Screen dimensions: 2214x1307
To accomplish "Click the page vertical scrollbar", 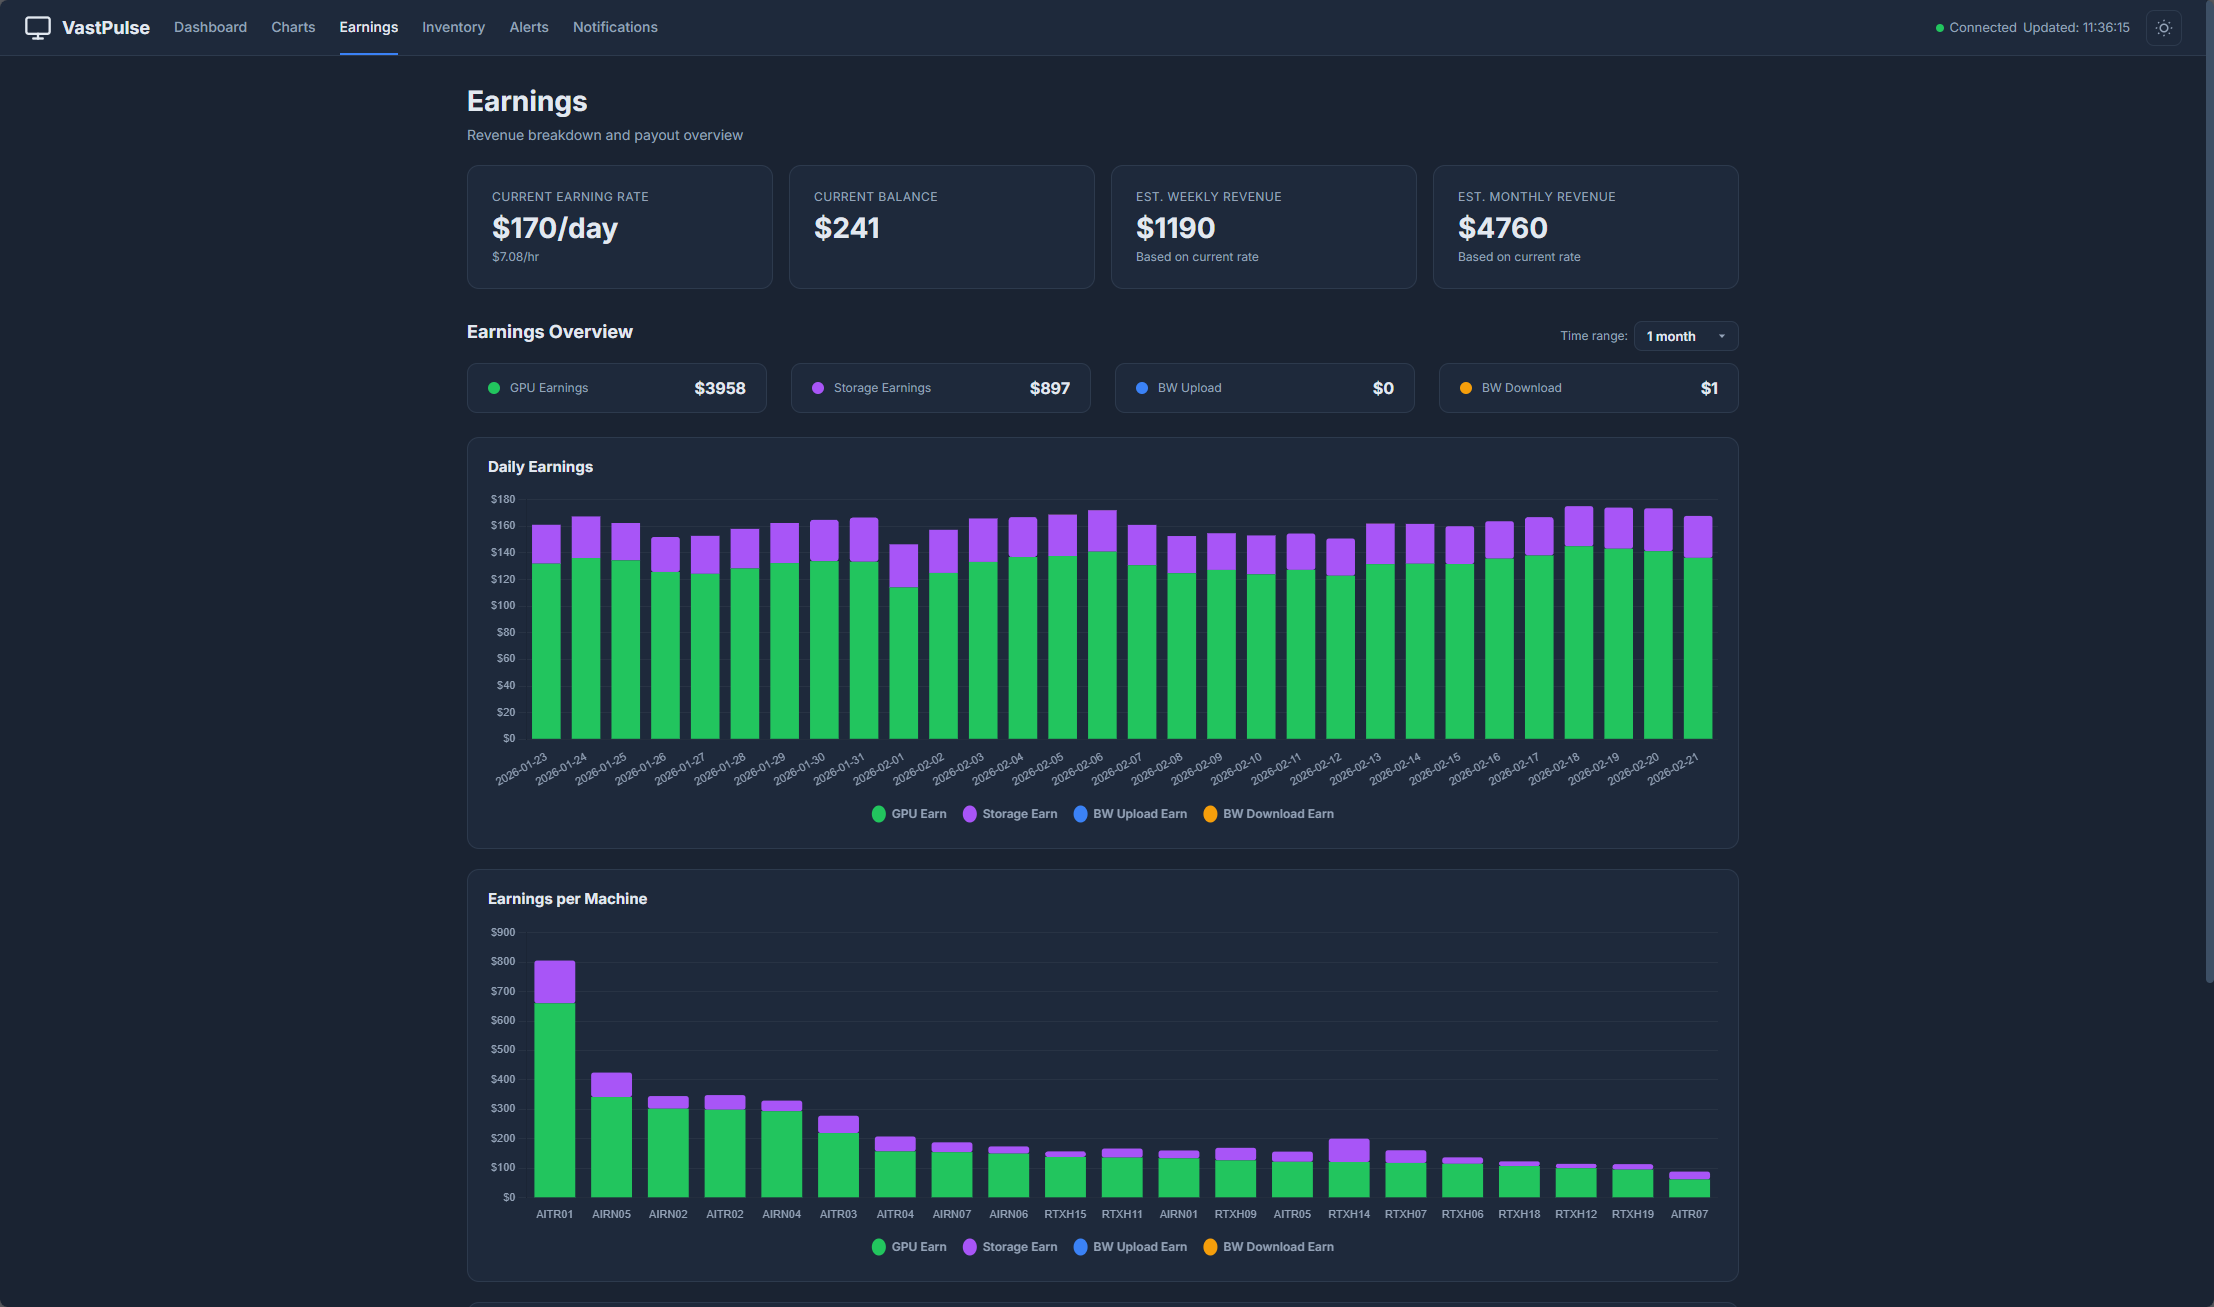I will coord(2208,500).
